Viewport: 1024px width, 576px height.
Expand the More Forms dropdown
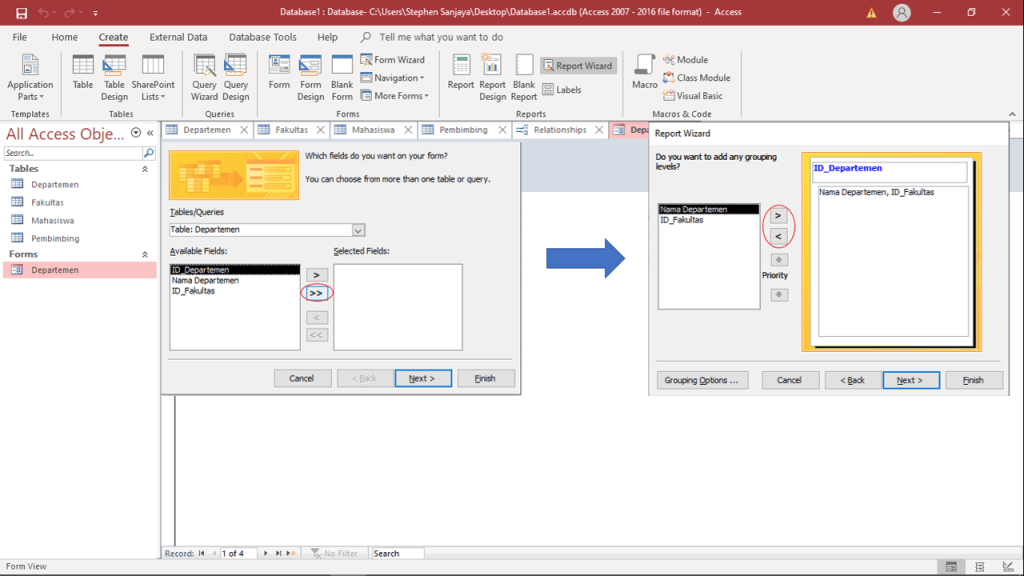(400, 96)
